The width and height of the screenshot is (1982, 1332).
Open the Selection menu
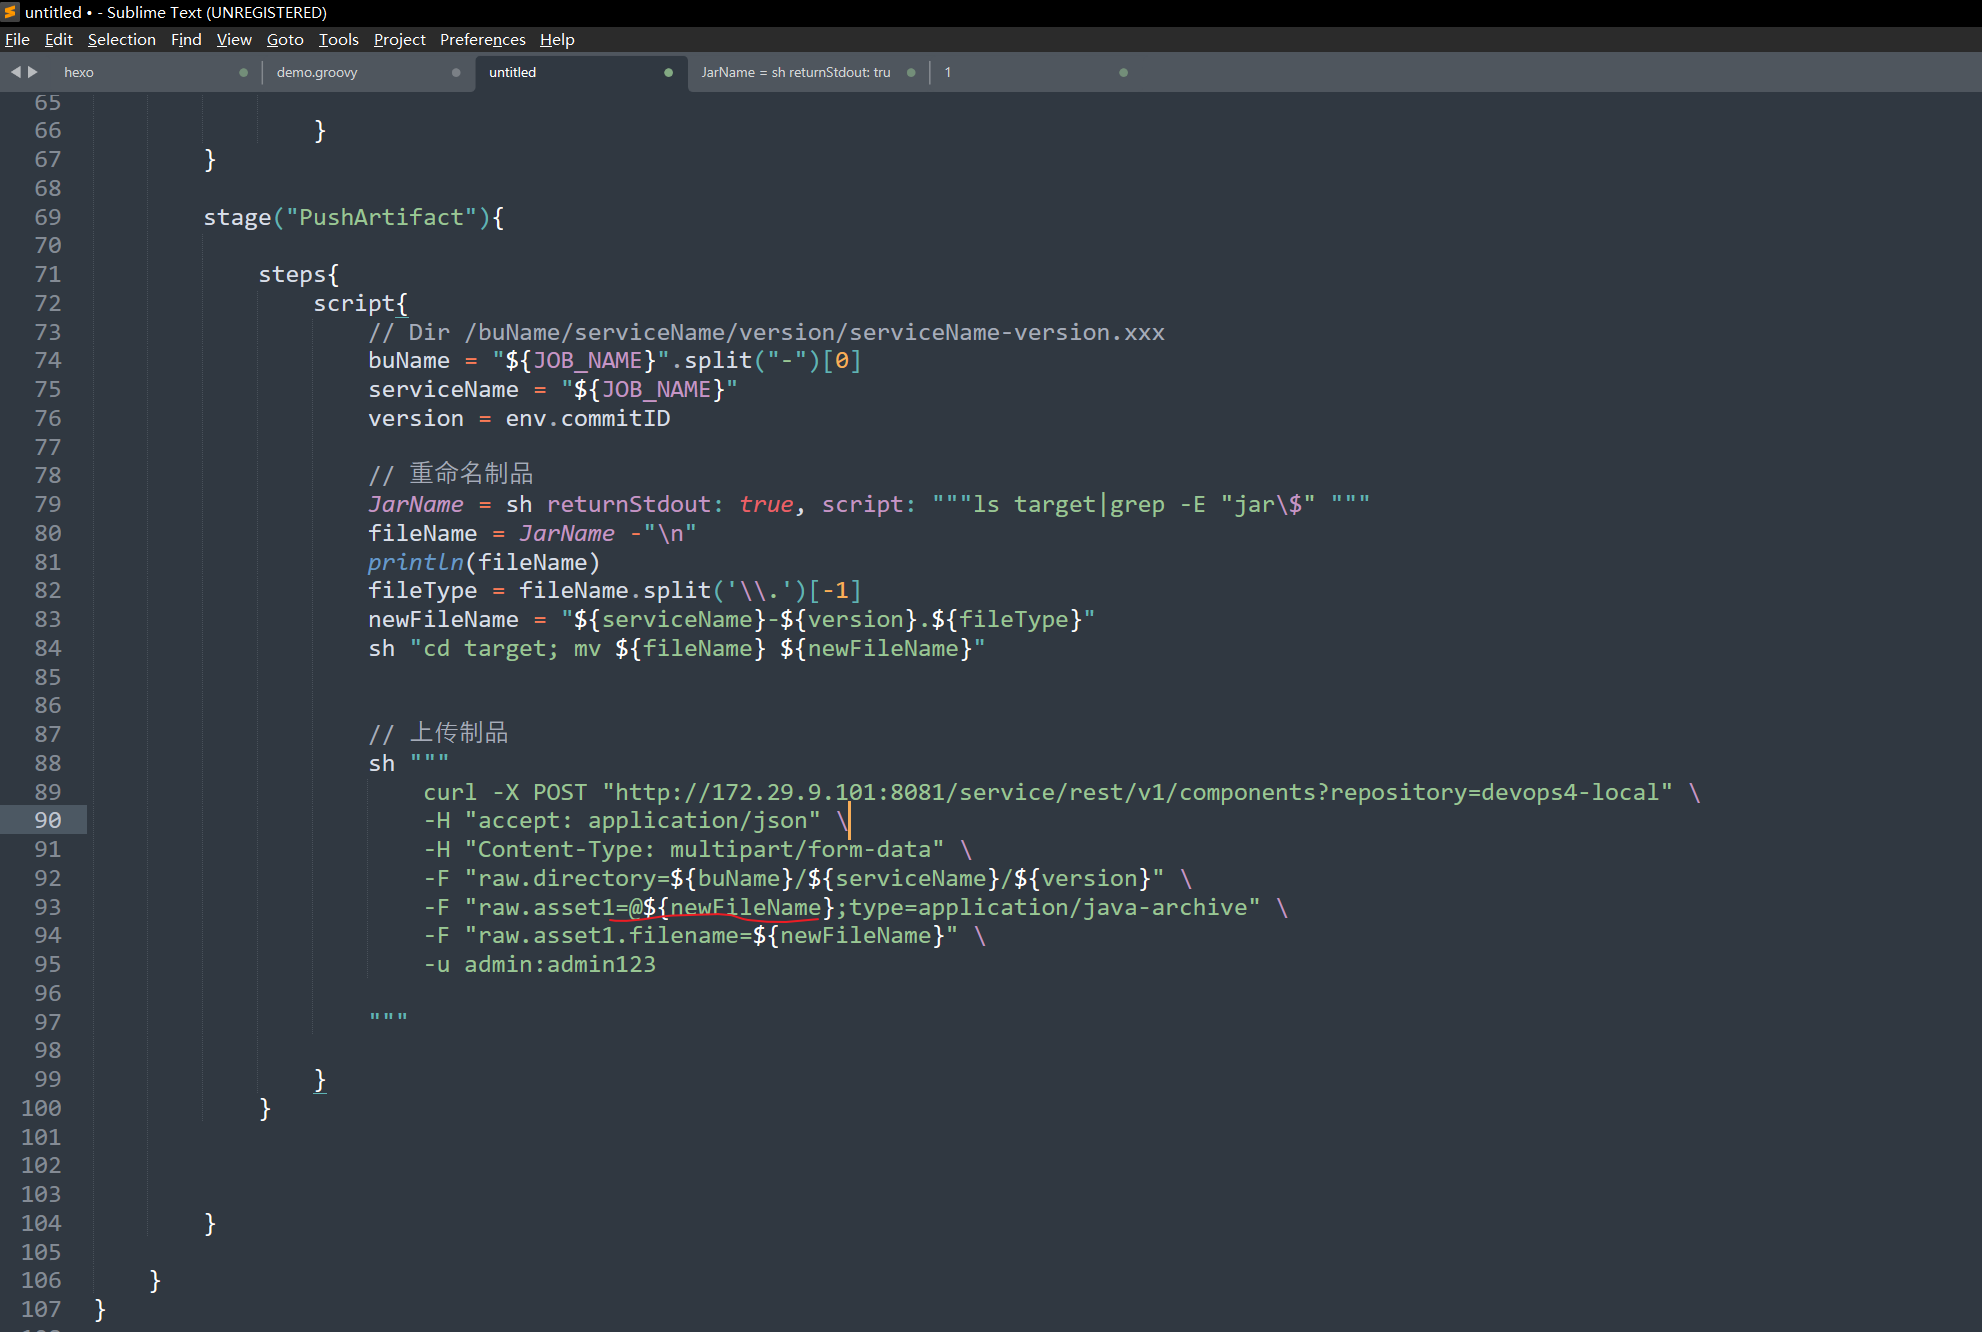click(x=121, y=39)
